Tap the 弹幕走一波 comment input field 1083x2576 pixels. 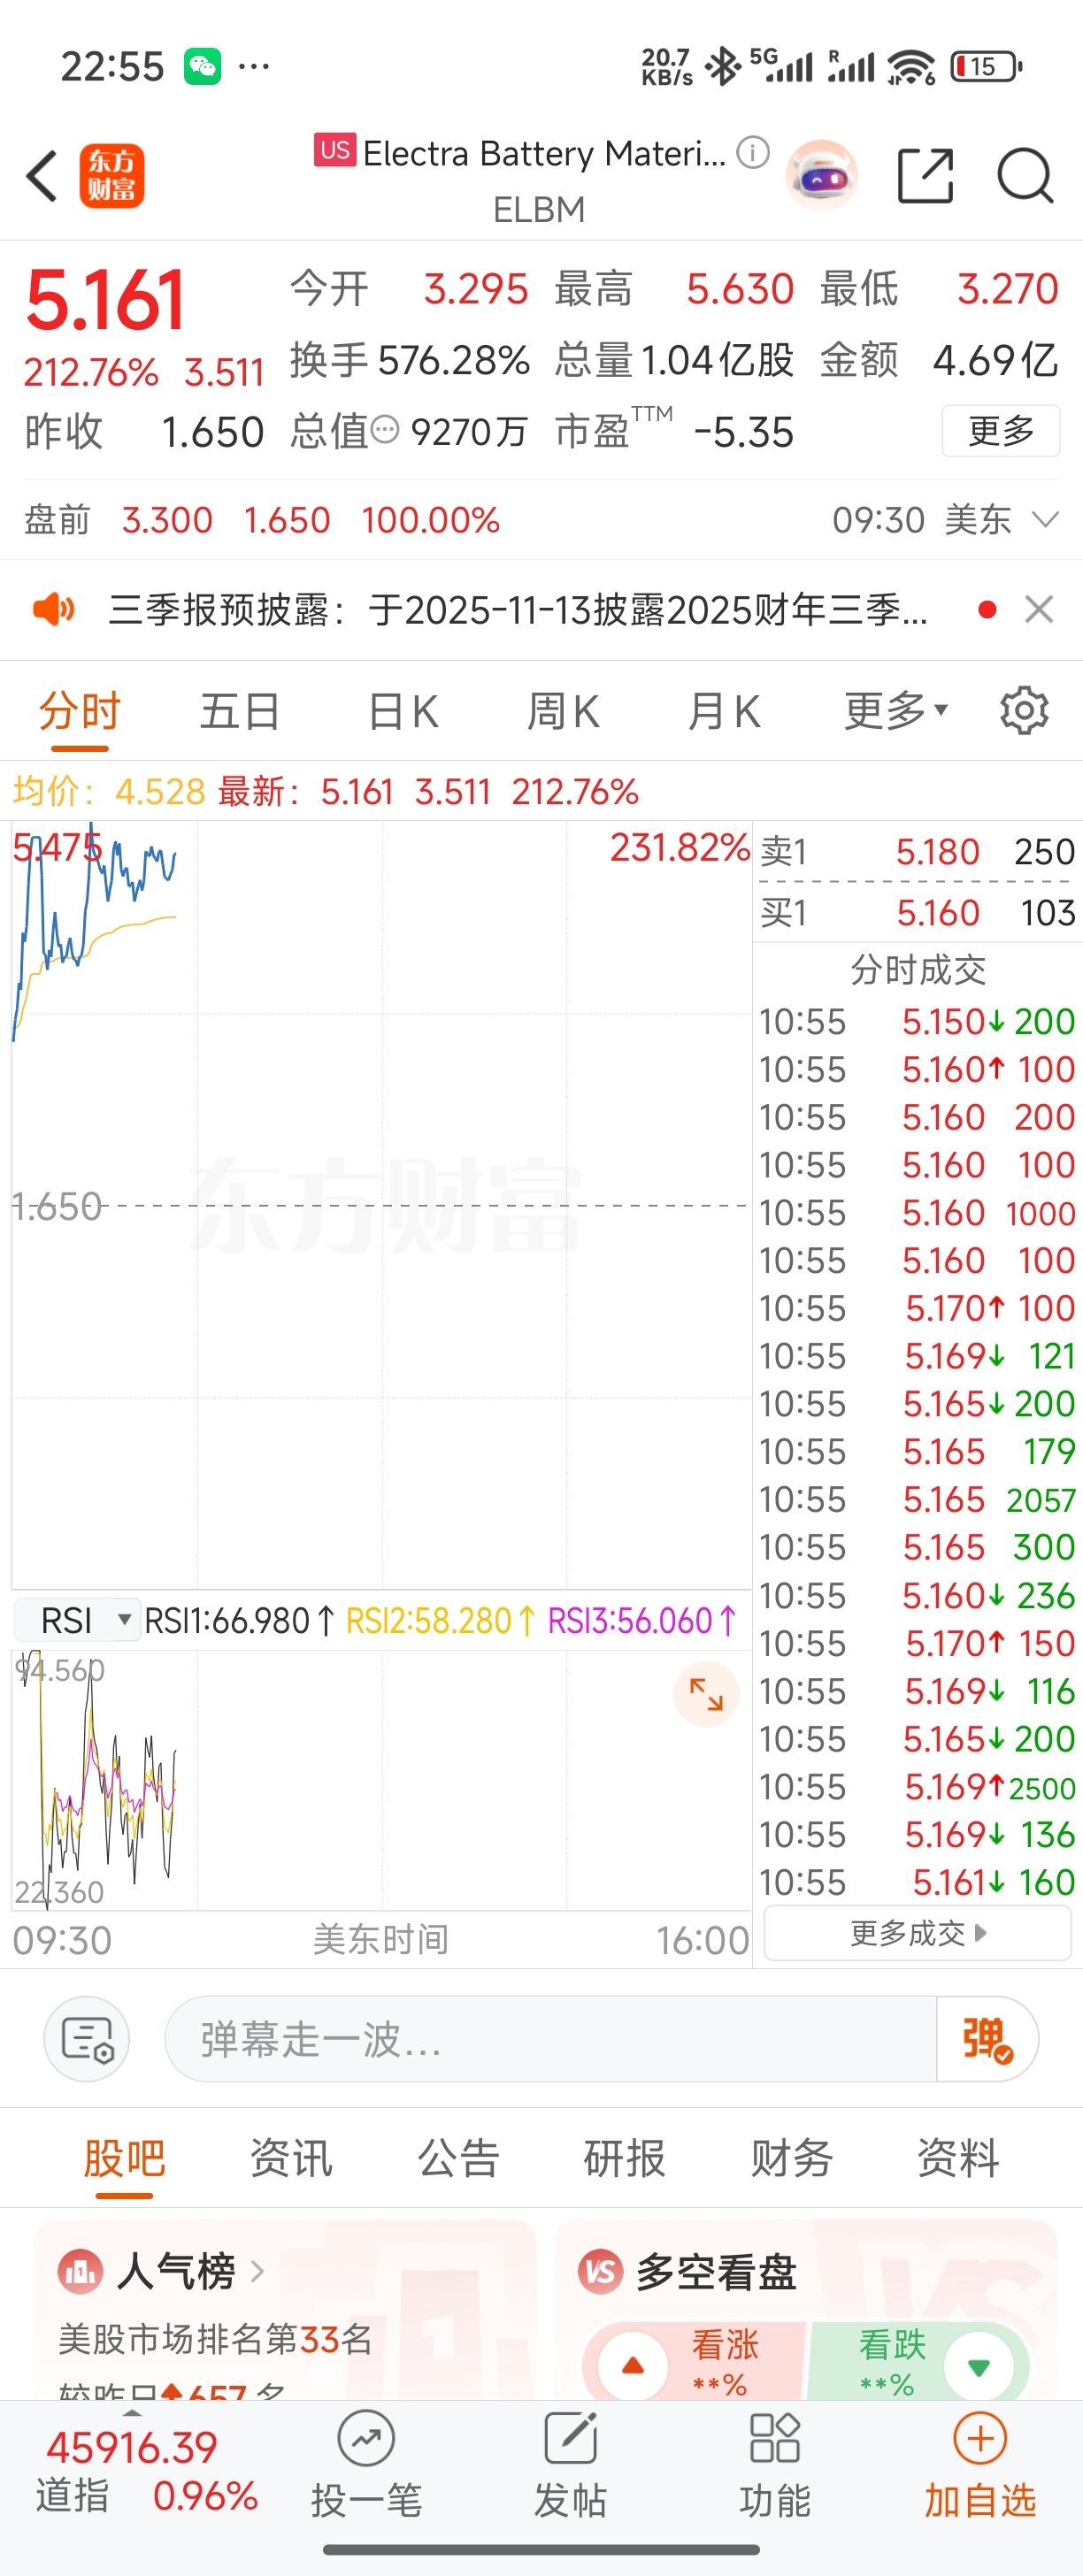(550, 2039)
